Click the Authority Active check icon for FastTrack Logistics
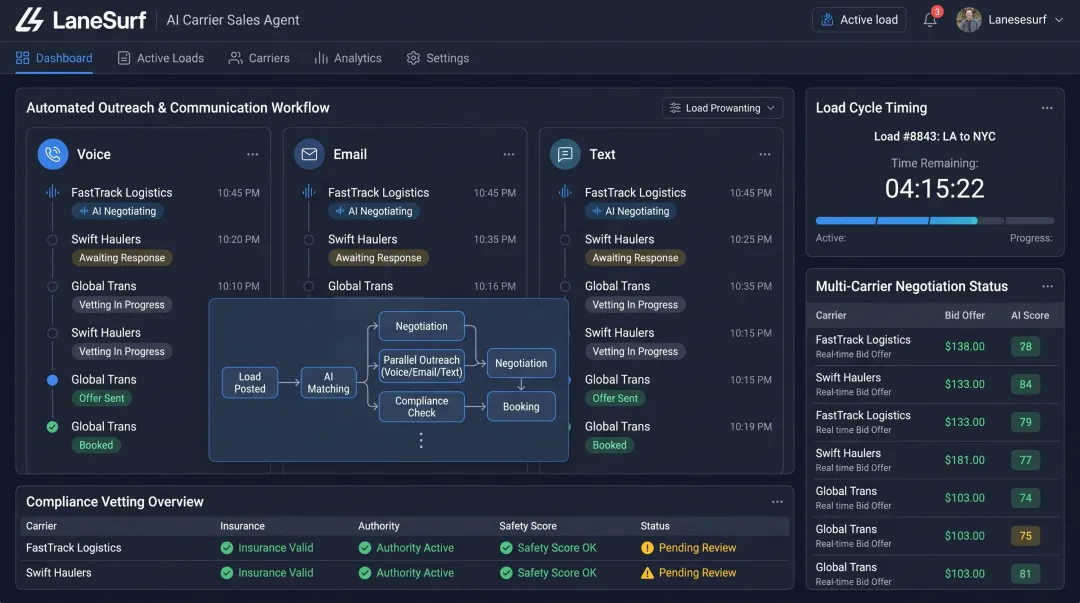 (x=365, y=548)
